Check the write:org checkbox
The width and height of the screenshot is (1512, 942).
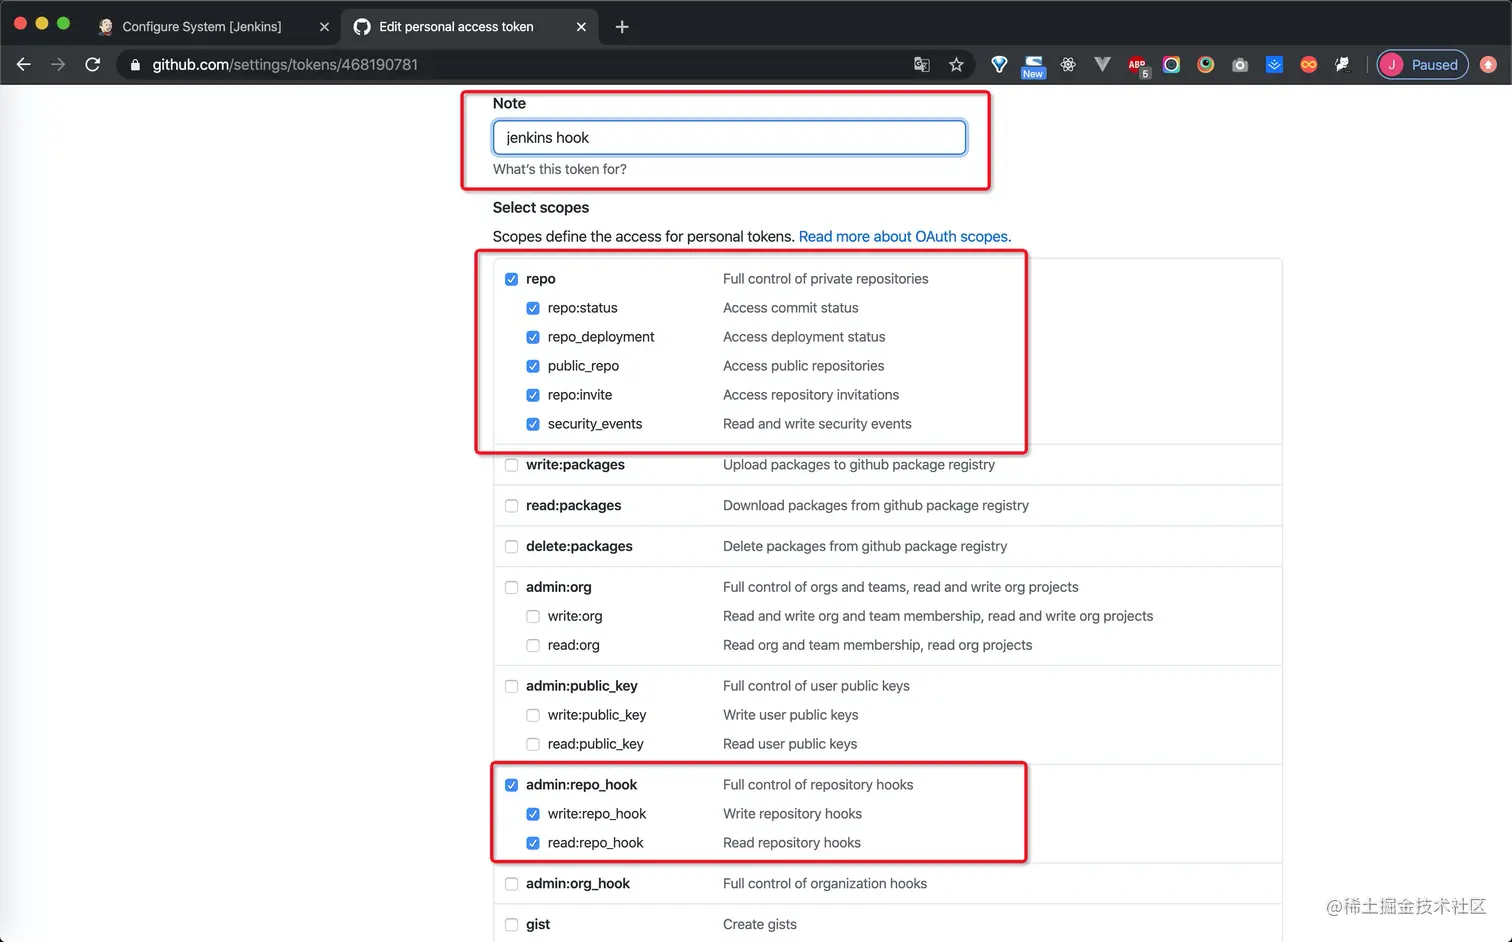tap(533, 617)
